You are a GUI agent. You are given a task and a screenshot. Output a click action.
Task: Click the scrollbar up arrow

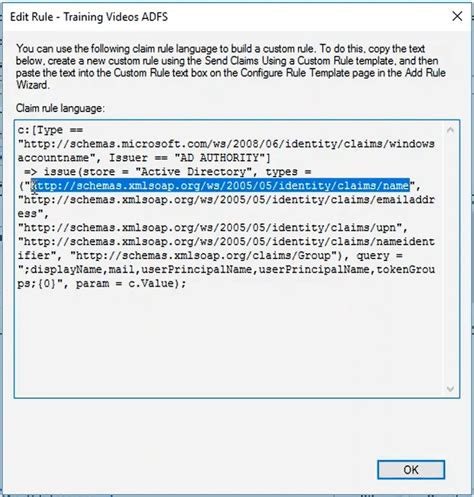(450, 130)
